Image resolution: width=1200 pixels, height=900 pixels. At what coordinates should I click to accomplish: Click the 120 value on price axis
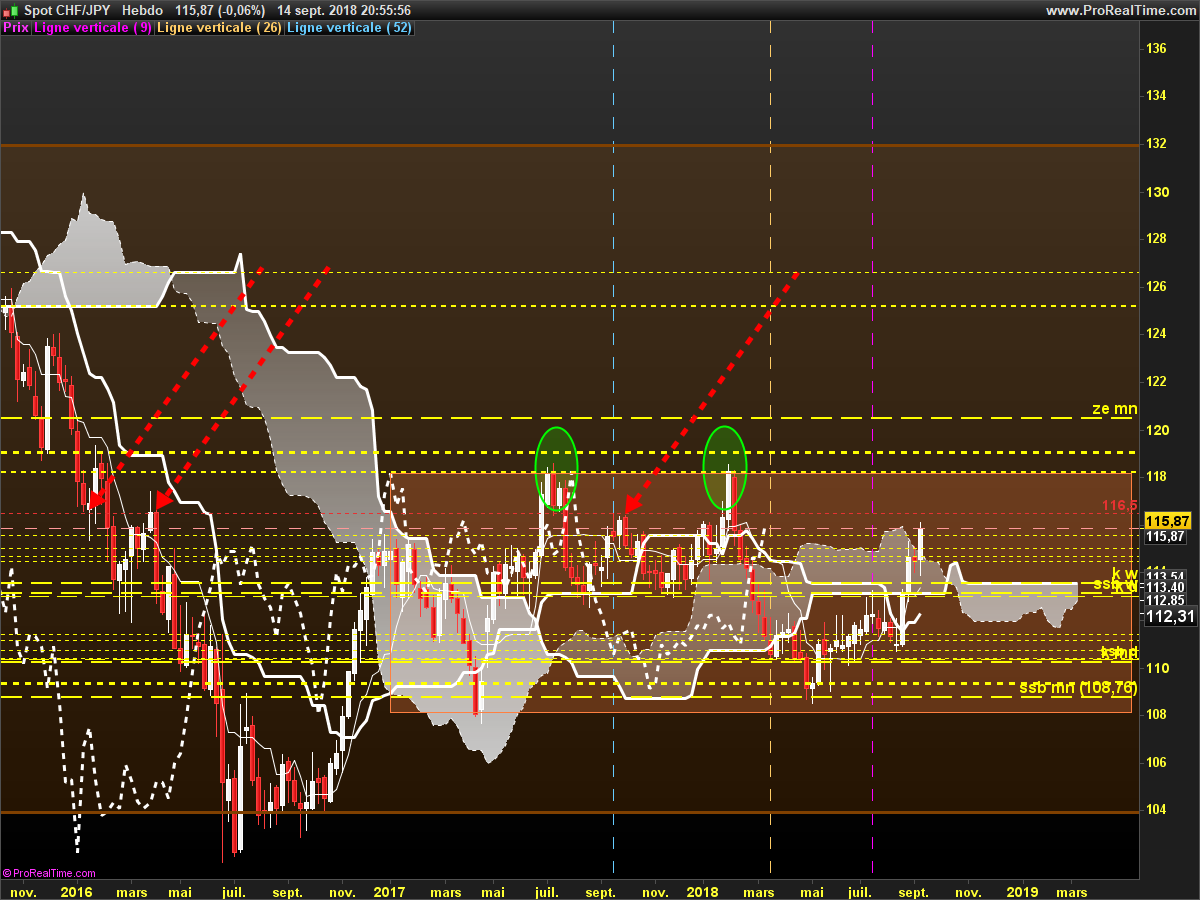1156,430
